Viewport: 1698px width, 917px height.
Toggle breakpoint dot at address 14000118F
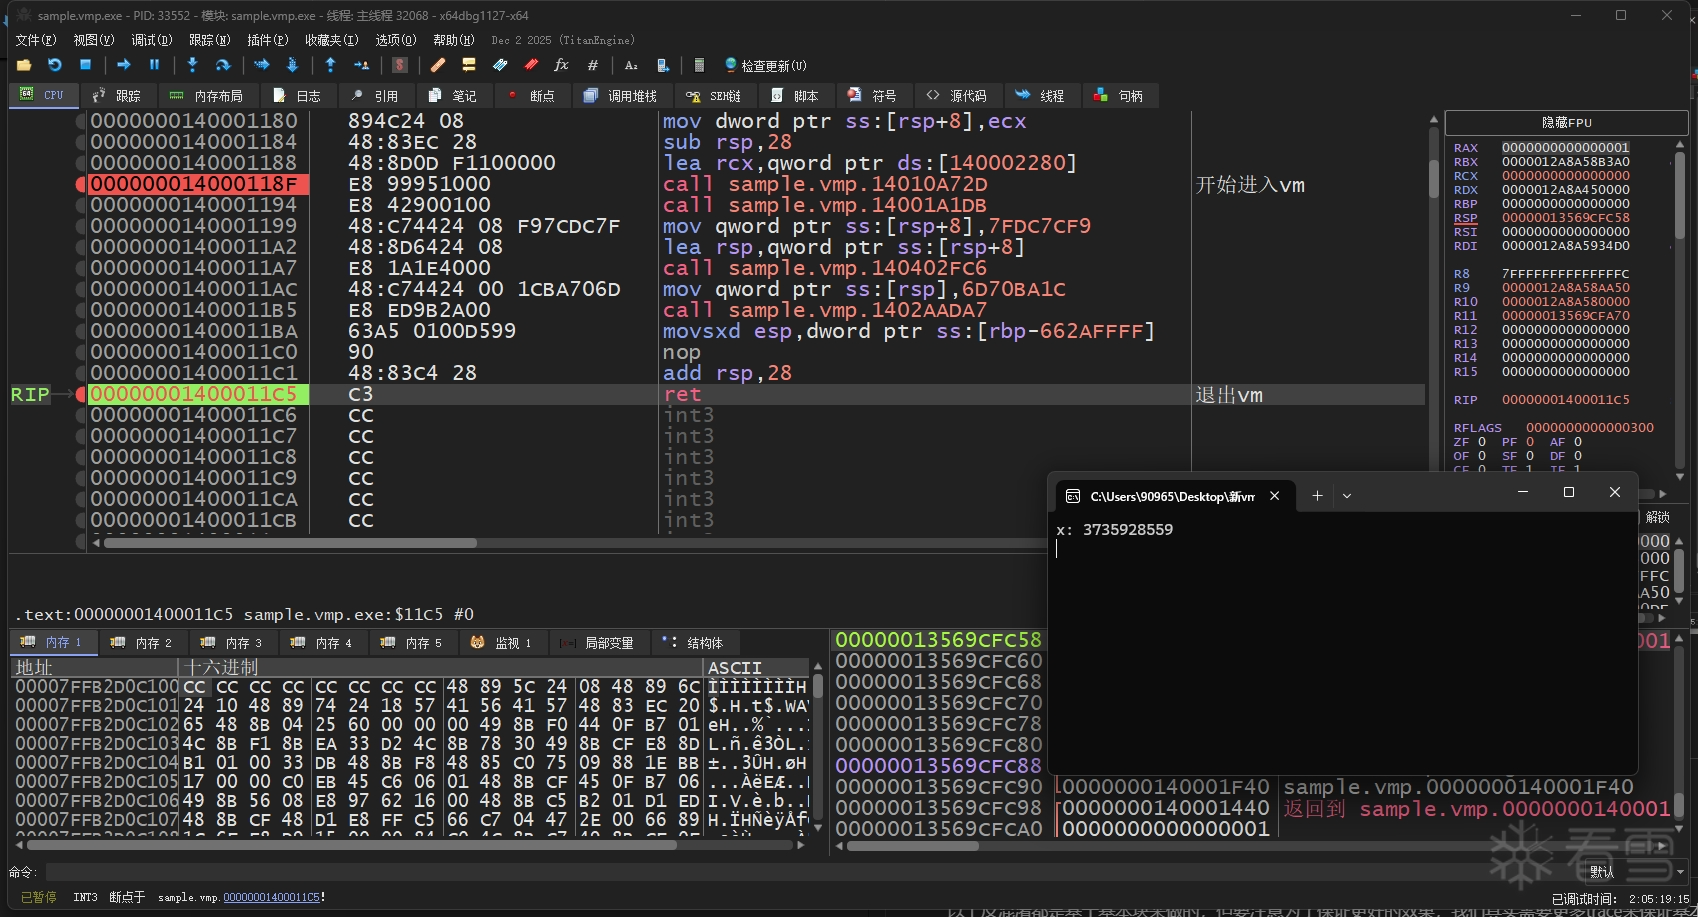point(81,184)
